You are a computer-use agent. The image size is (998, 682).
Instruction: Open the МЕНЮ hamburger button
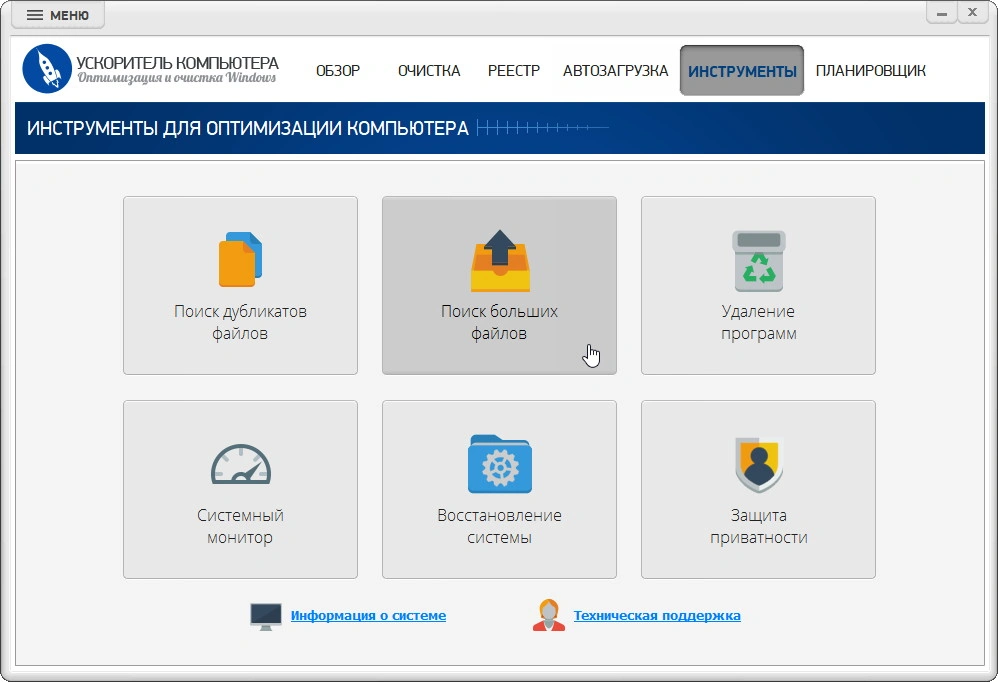[x=58, y=15]
